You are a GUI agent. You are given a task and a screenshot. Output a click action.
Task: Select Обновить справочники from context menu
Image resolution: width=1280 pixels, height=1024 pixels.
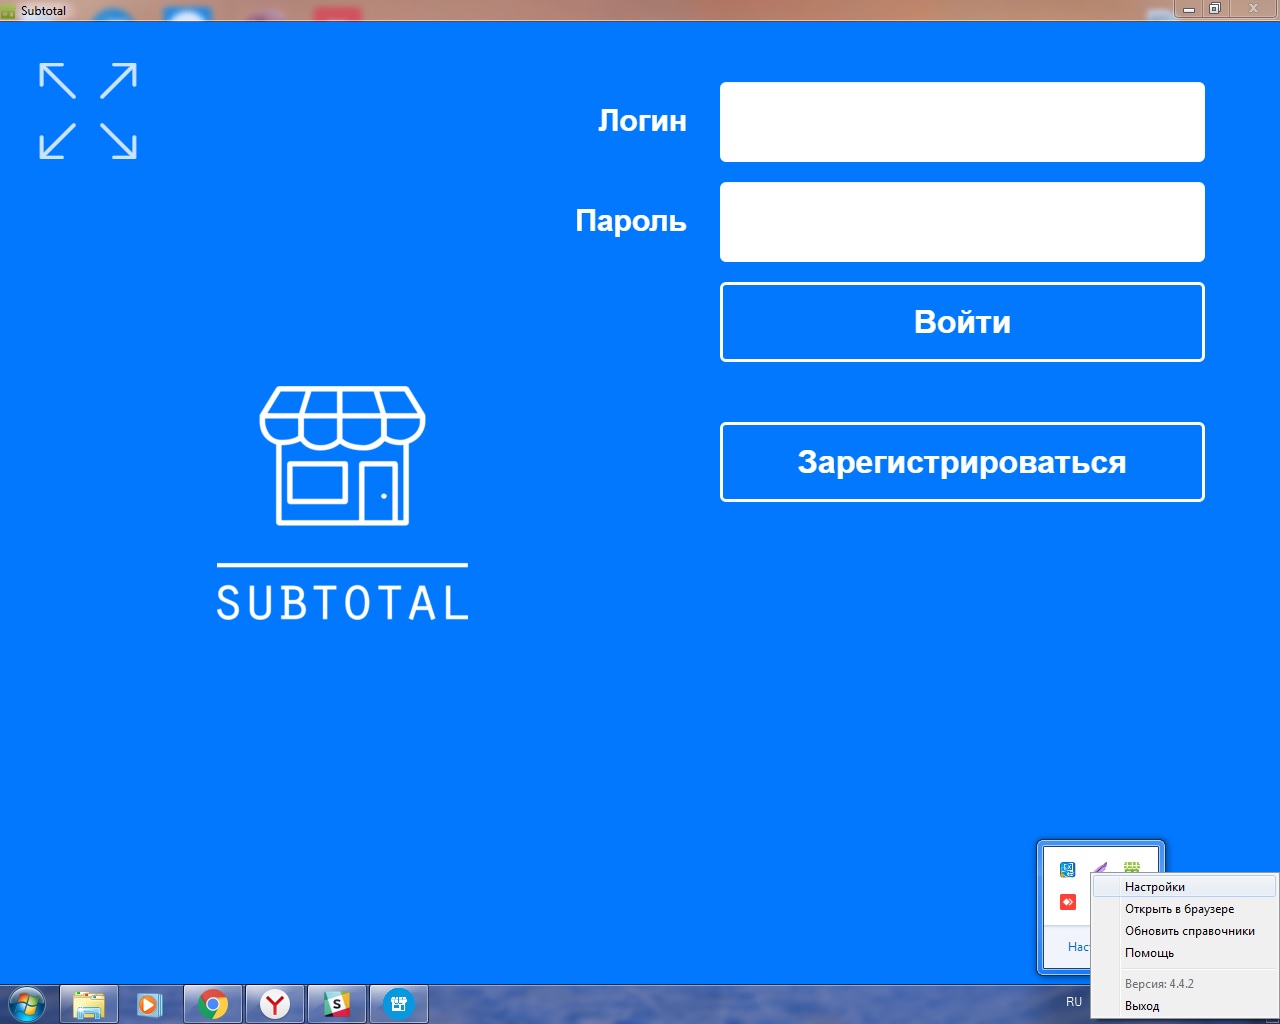click(x=1189, y=931)
